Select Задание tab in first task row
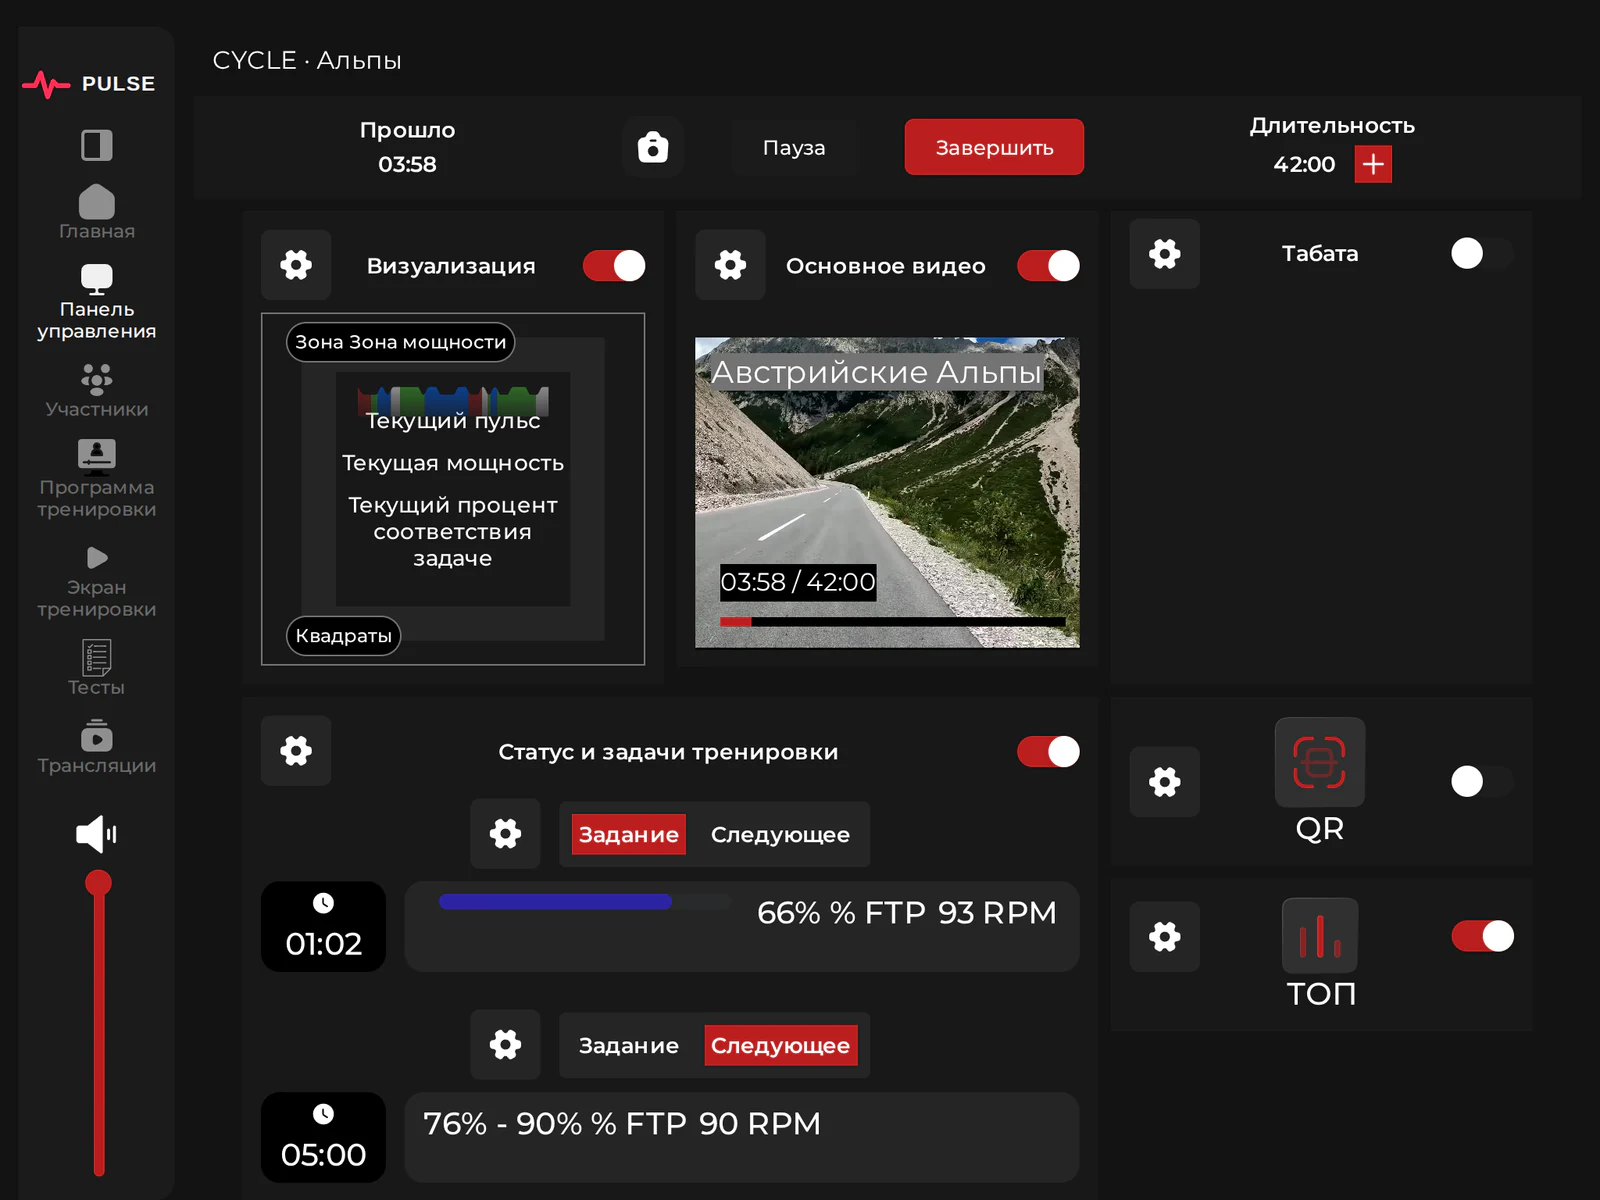 (x=629, y=834)
